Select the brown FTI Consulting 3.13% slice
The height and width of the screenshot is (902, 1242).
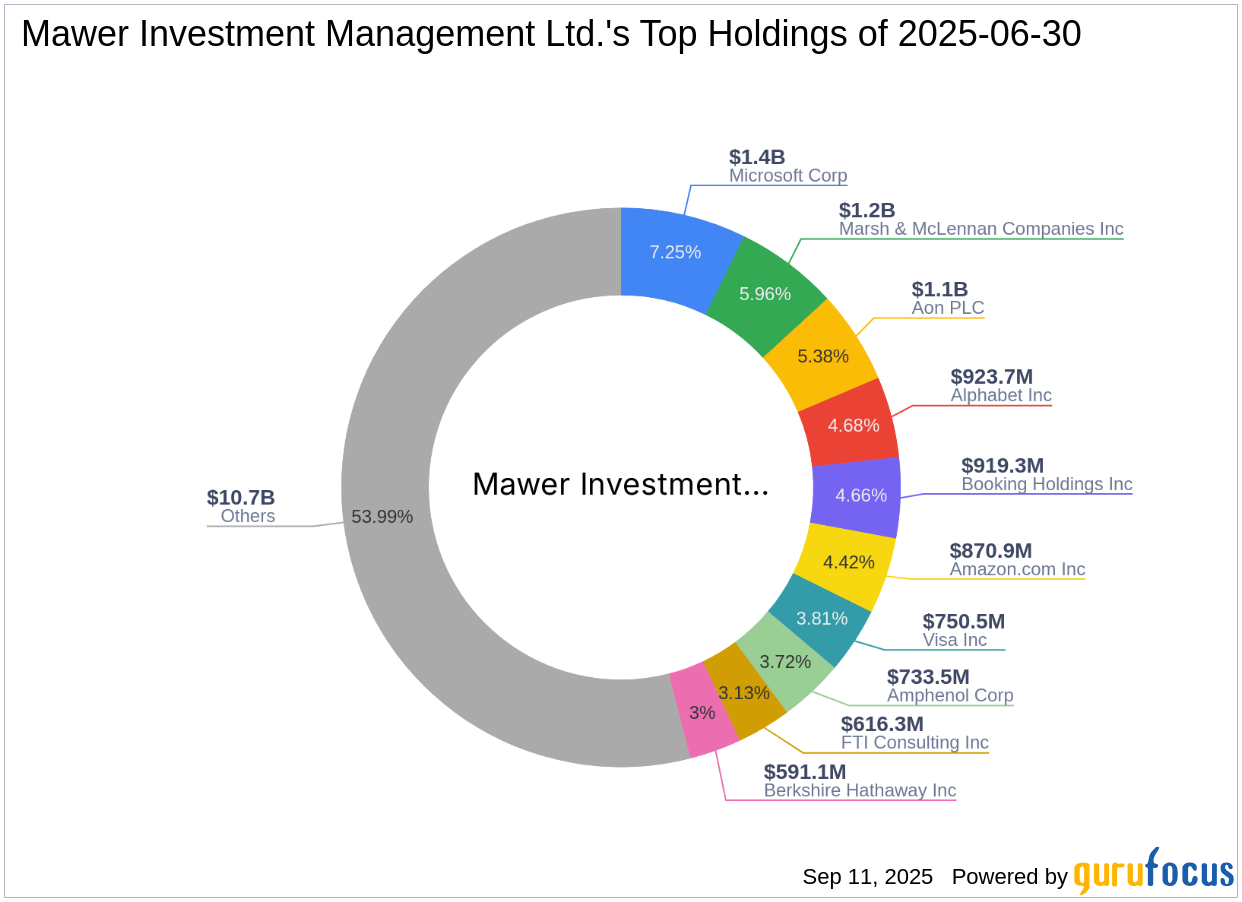pos(745,693)
